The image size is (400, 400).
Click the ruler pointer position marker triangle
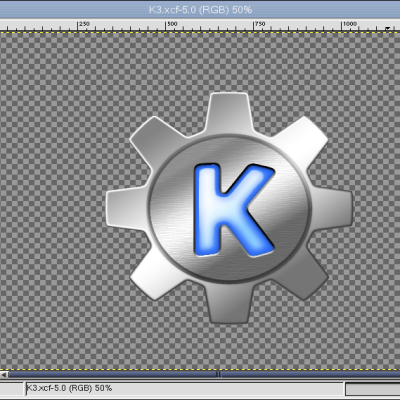(387, 29)
